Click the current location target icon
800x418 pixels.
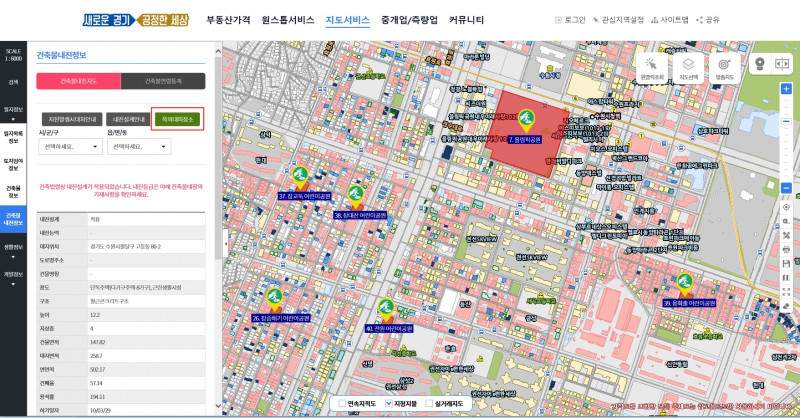[x=786, y=207]
